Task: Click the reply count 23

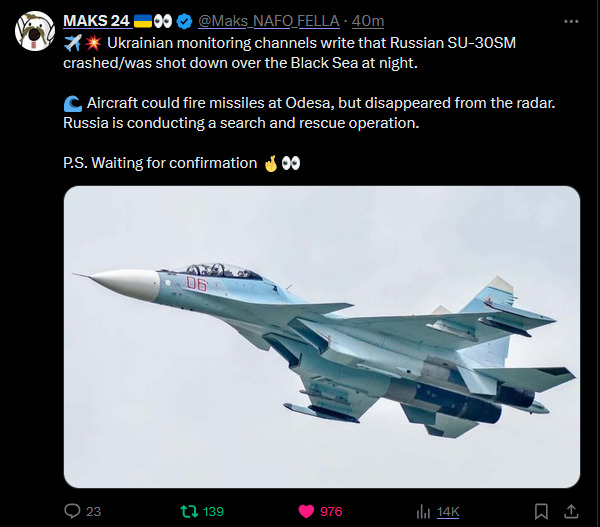Action: [93, 511]
